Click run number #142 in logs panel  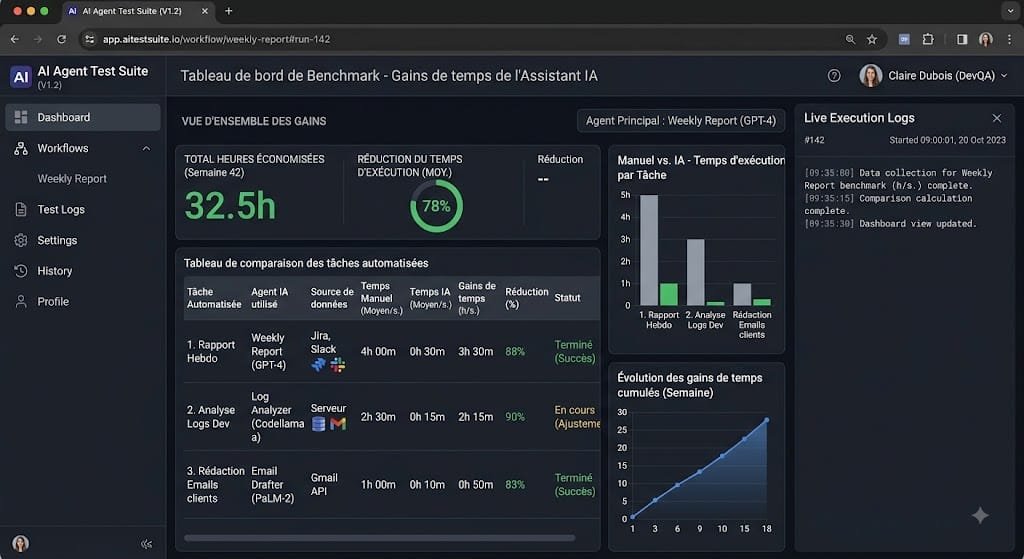coord(814,140)
